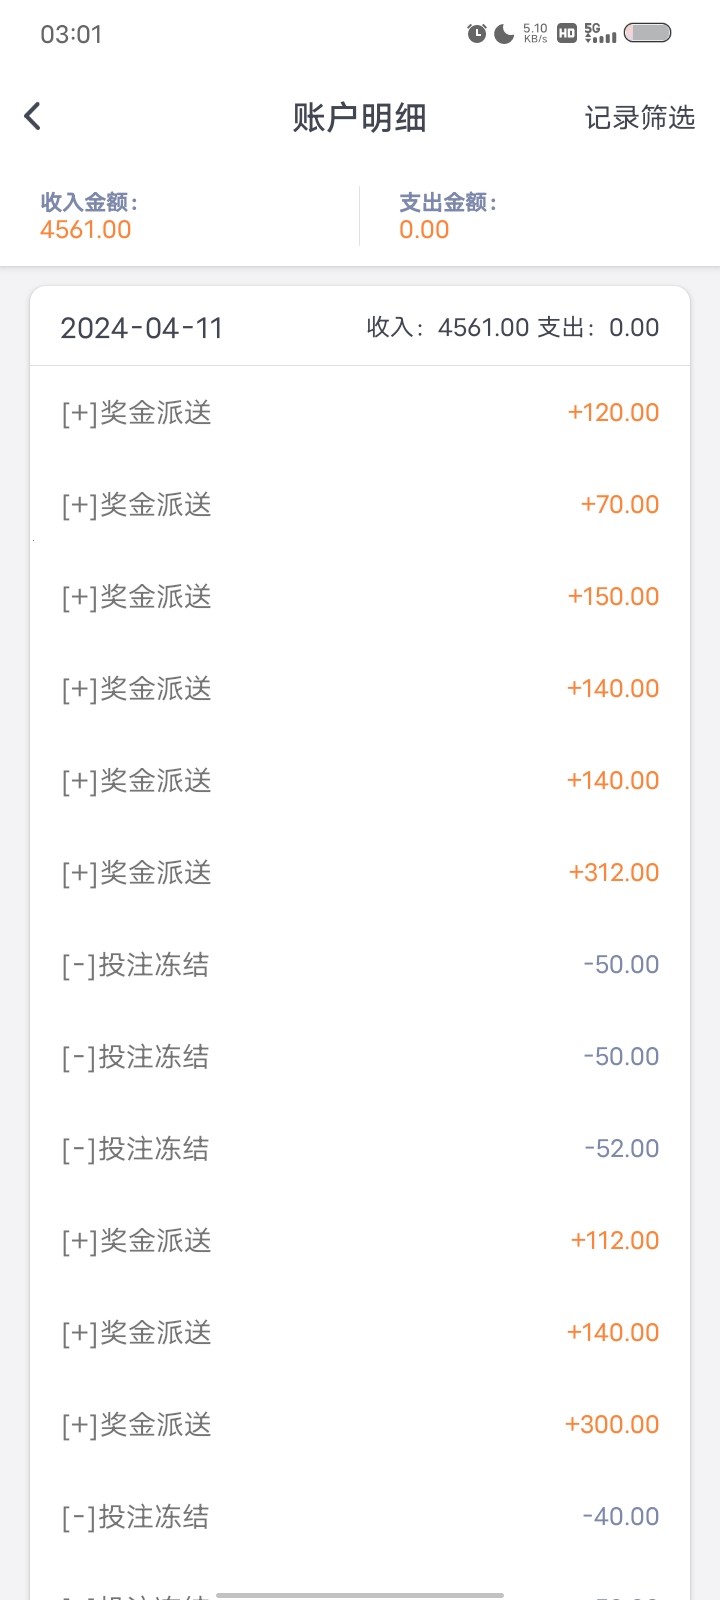Open the +70.00 奖金派送 entry
The image size is (720, 1600).
coord(360,505)
